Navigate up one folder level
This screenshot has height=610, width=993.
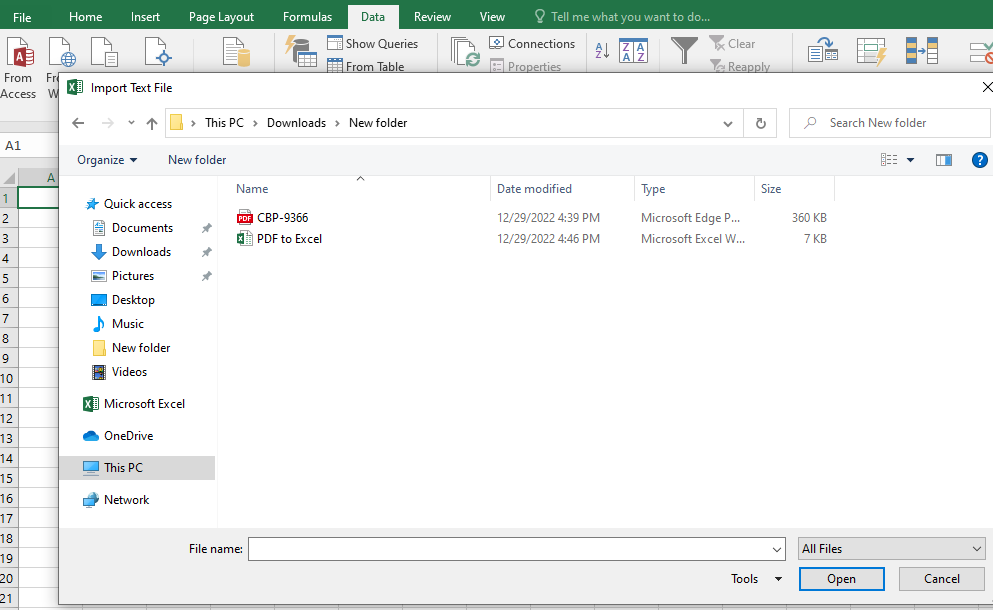[151, 122]
